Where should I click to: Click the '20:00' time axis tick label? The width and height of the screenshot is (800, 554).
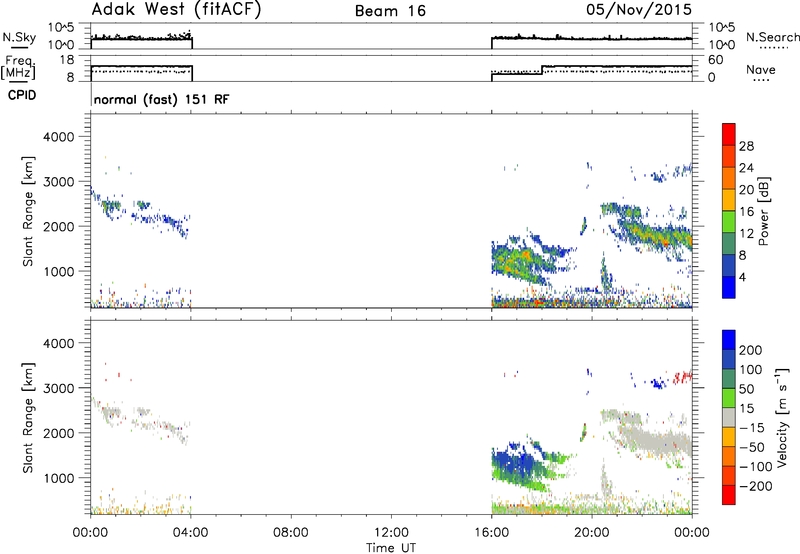[592, 532]
